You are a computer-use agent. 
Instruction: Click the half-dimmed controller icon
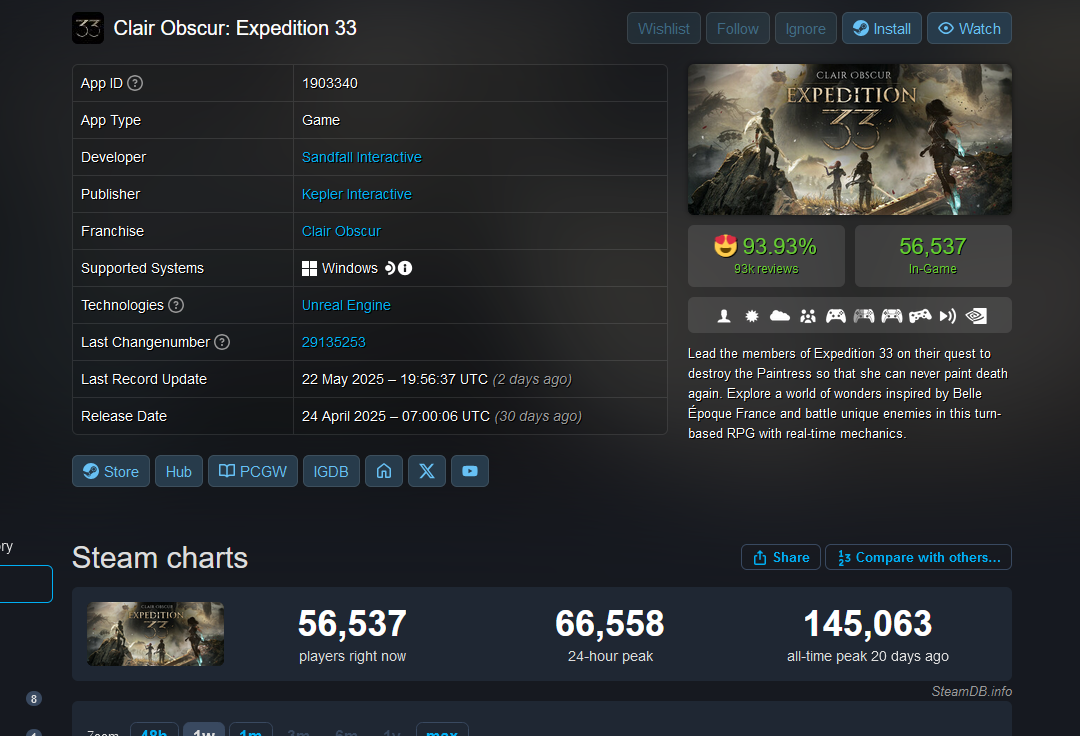(x=864, y=316)
